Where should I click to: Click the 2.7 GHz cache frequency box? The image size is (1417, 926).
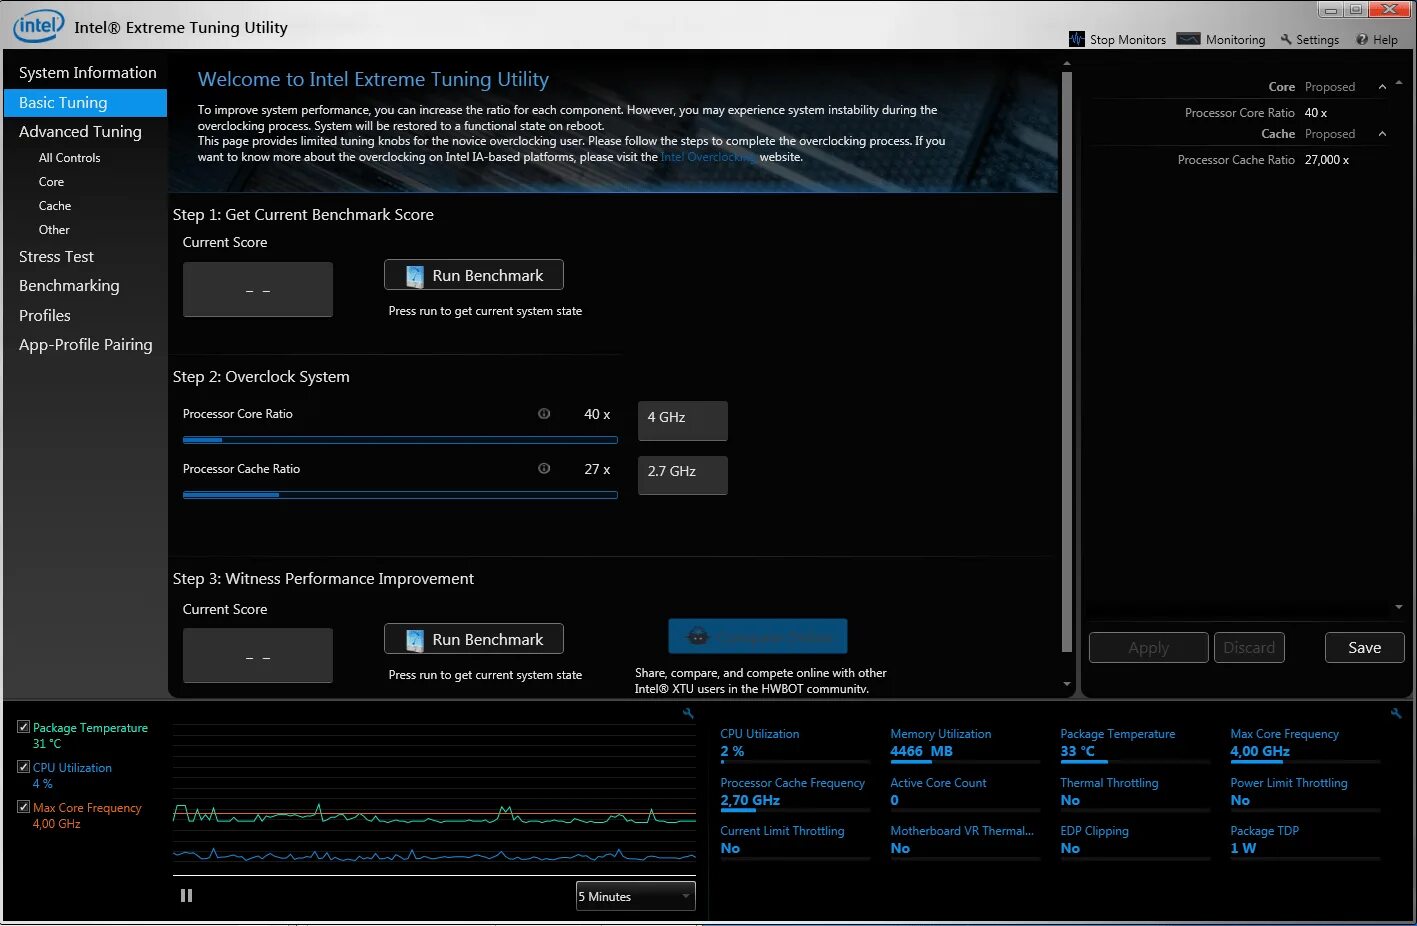pyautogui.click(x=683, y=475)
